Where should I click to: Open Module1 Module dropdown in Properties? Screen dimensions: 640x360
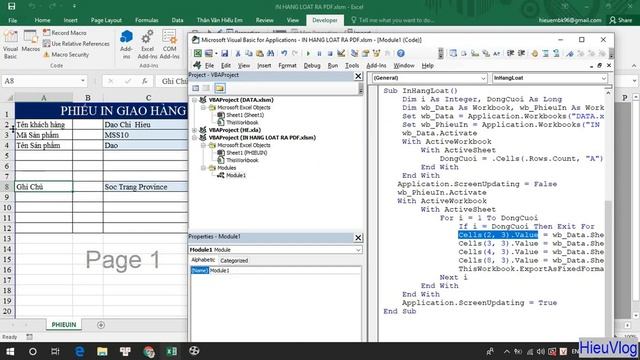click(x=358, y=250)
